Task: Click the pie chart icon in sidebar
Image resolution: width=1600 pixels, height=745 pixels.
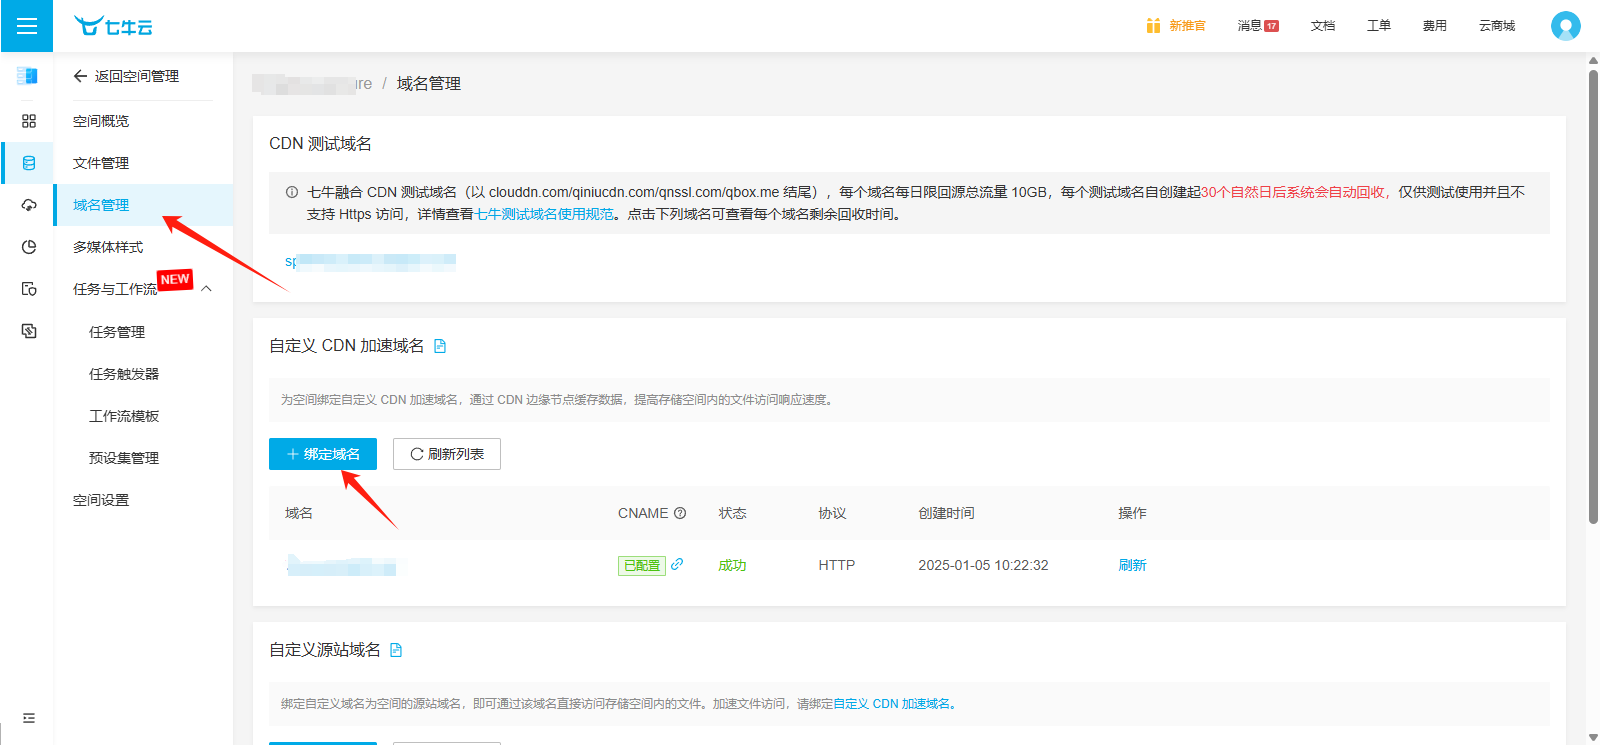Action: pos(29,247)
